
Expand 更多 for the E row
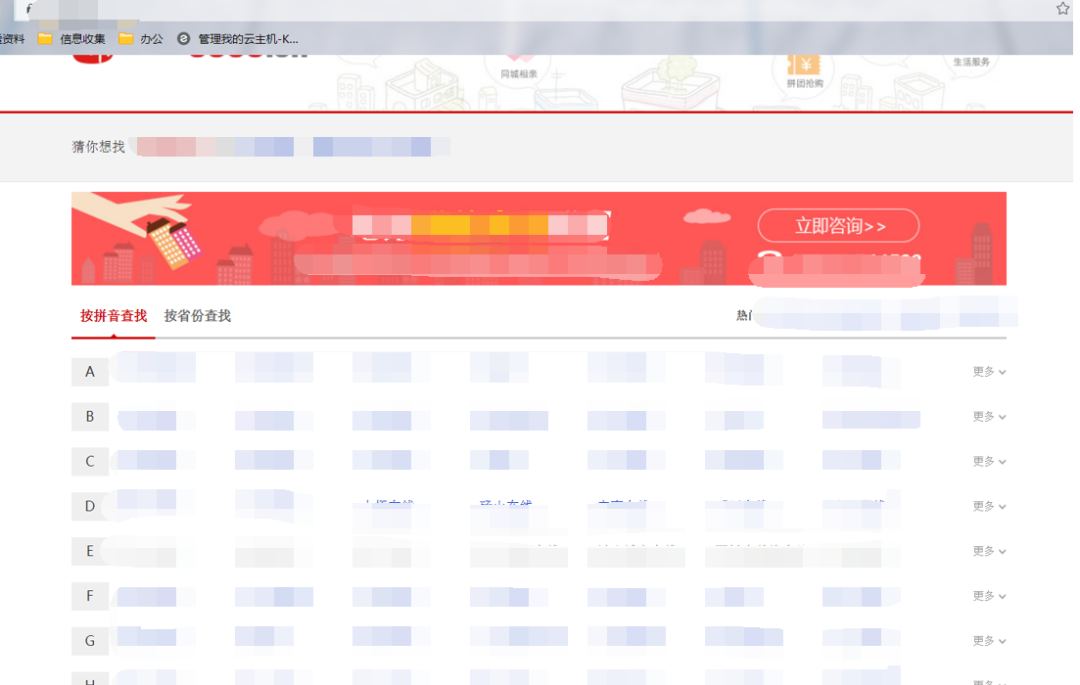click(x=989, y=551)
